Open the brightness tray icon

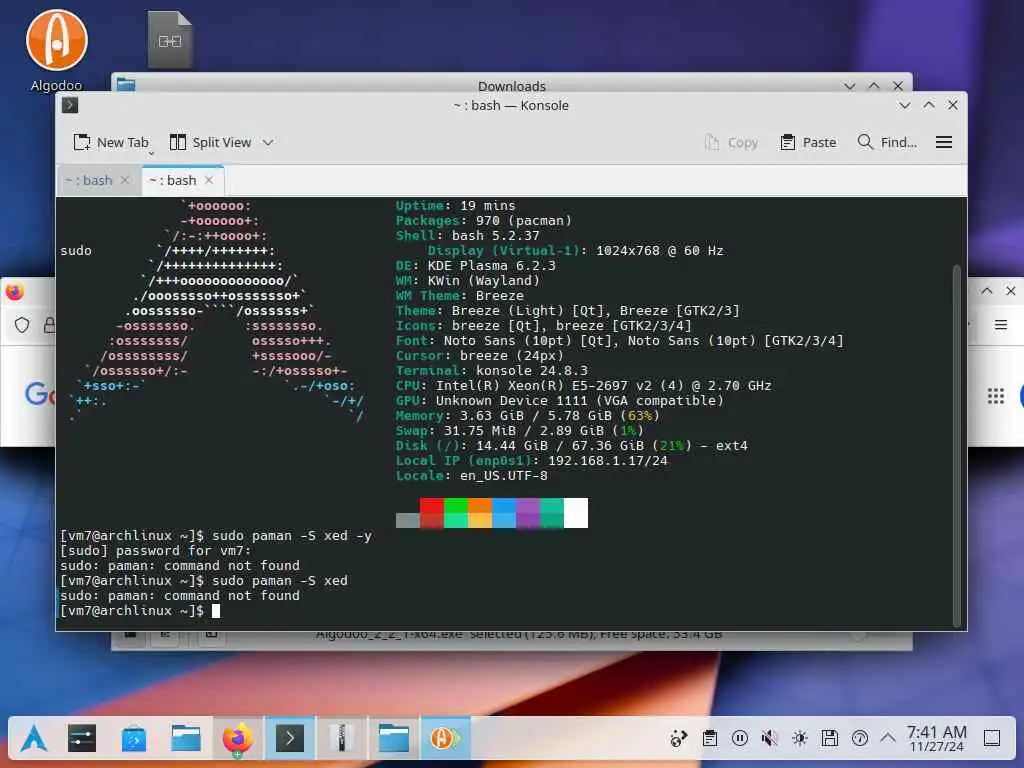(799, 739)
